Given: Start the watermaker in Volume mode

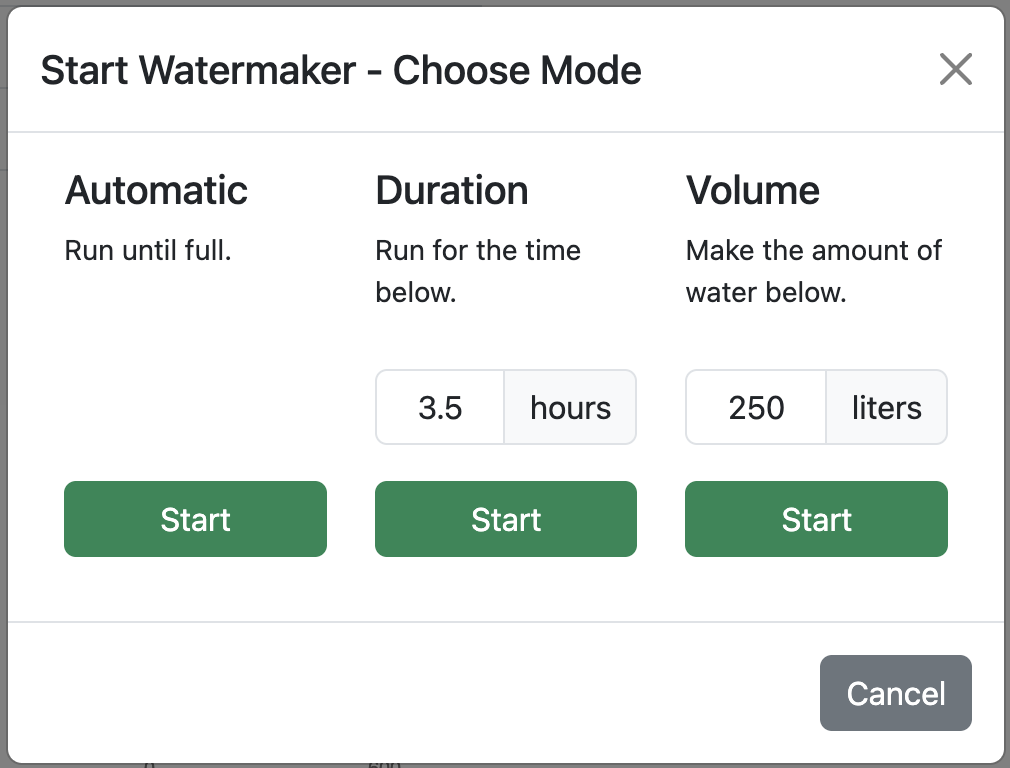Looking at the screenshot, I should [816, 519].
